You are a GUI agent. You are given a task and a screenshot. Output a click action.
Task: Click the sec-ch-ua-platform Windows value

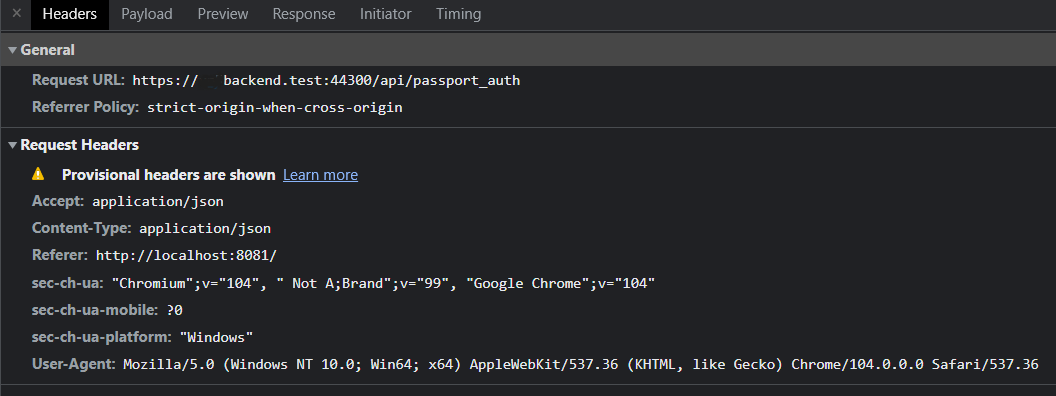(216, 337)
